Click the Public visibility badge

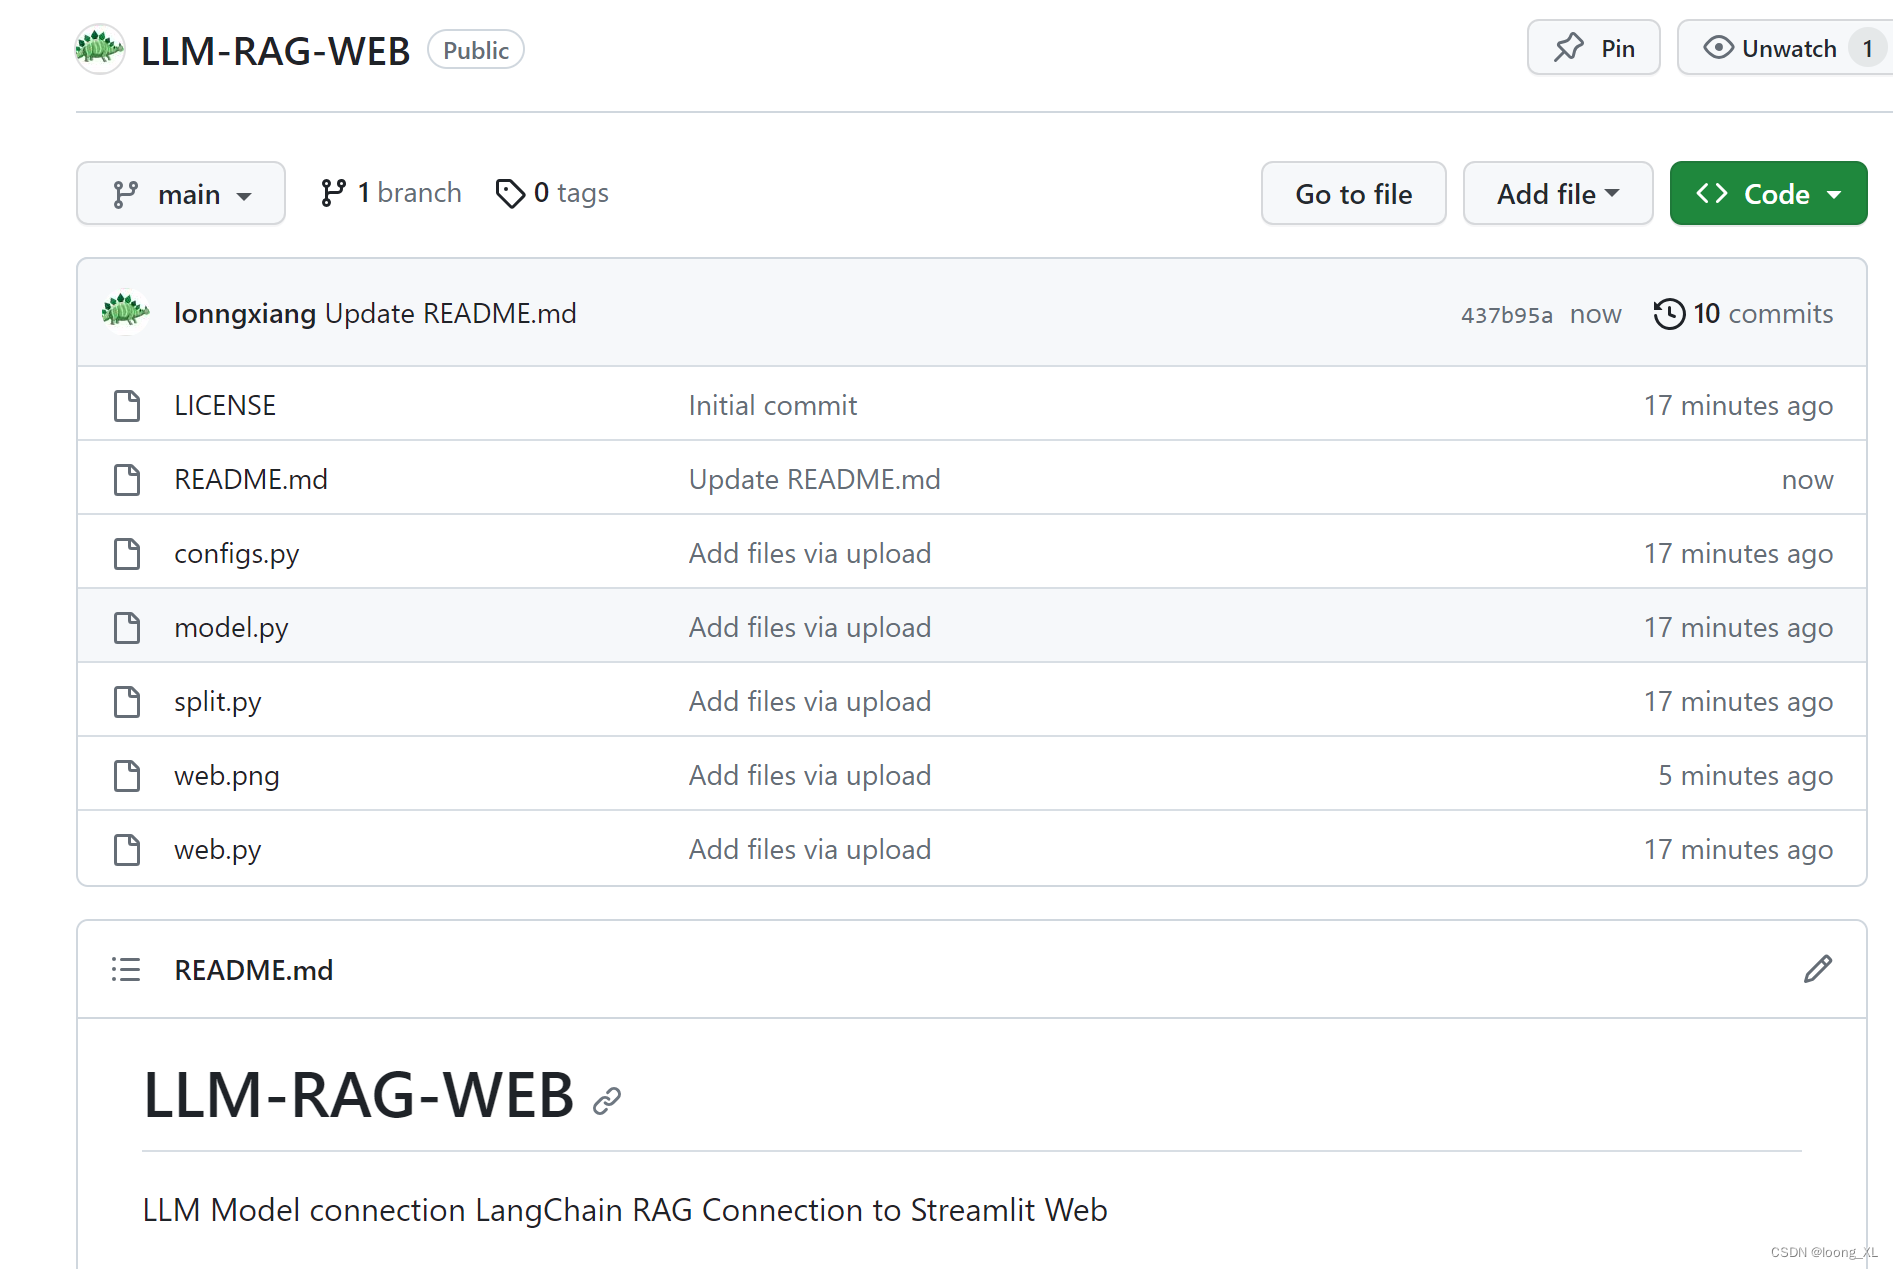(x=475, y=49)
